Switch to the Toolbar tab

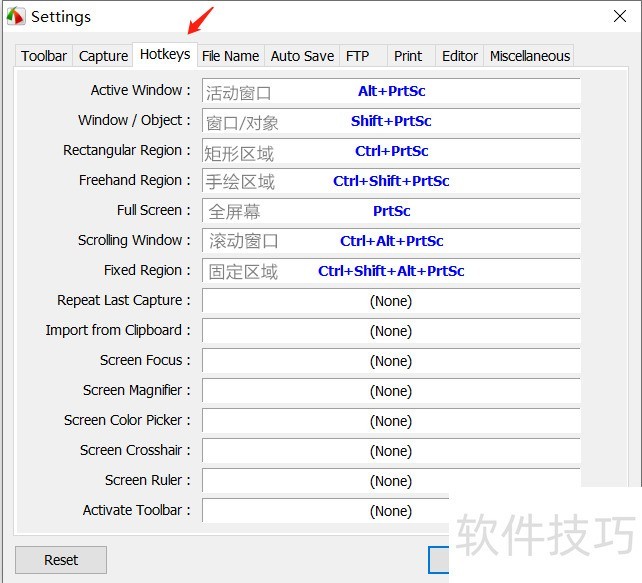44,56
